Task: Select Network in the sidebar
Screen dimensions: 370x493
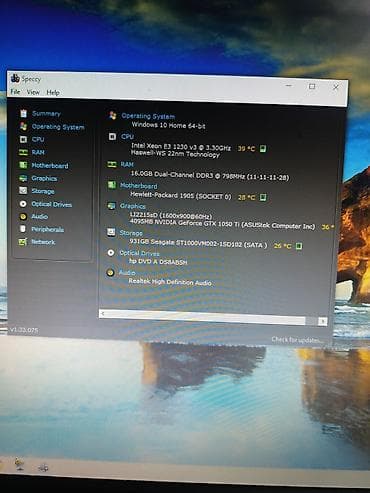Action: 43,242
